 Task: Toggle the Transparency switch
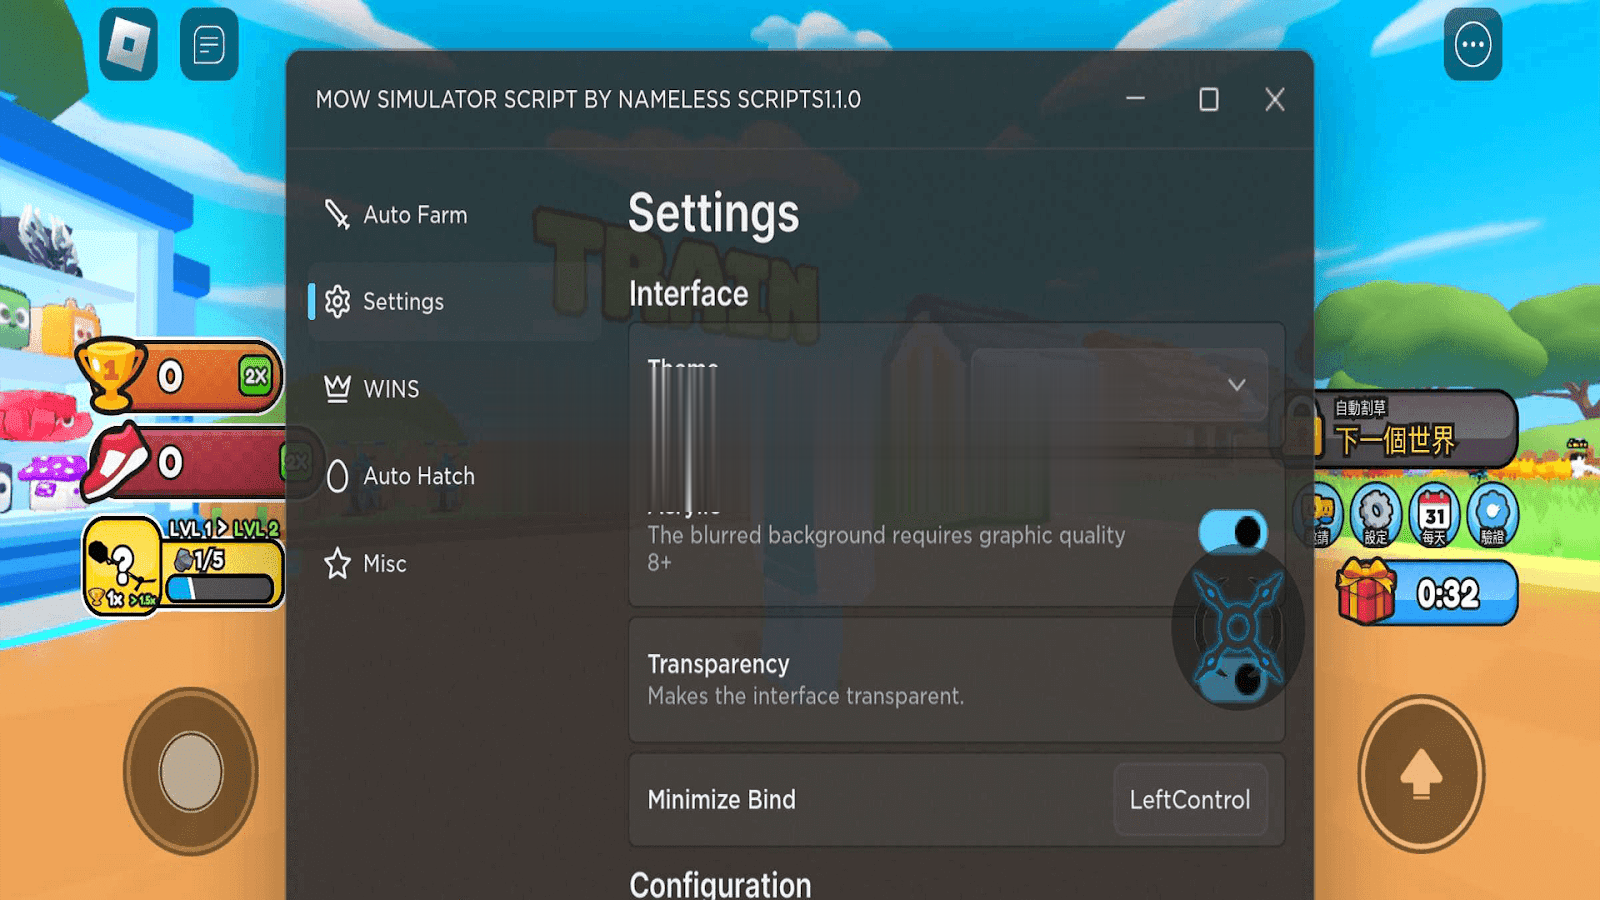point(1232,680)
